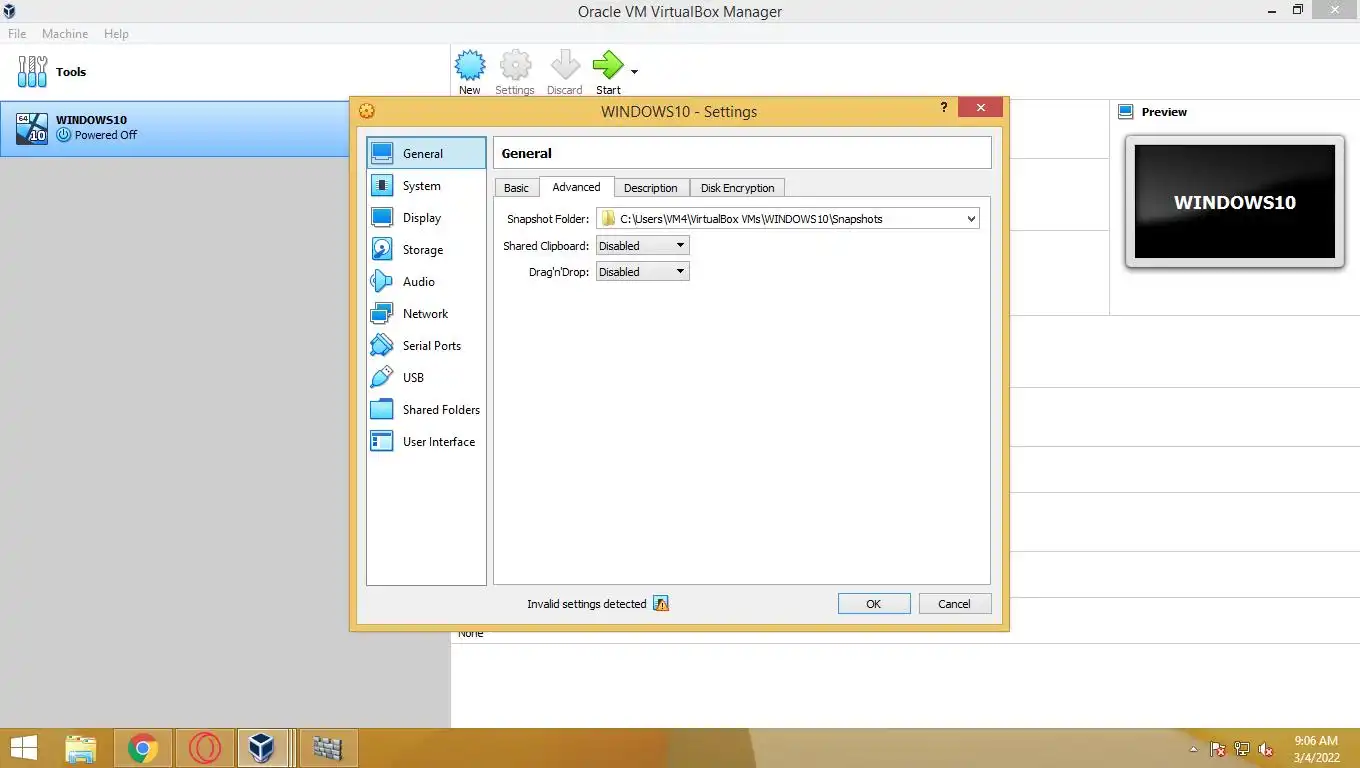The height and width of the screenshot is (768, 1360).
Task: Click the Tools icon in left pane
Action: 32,71
